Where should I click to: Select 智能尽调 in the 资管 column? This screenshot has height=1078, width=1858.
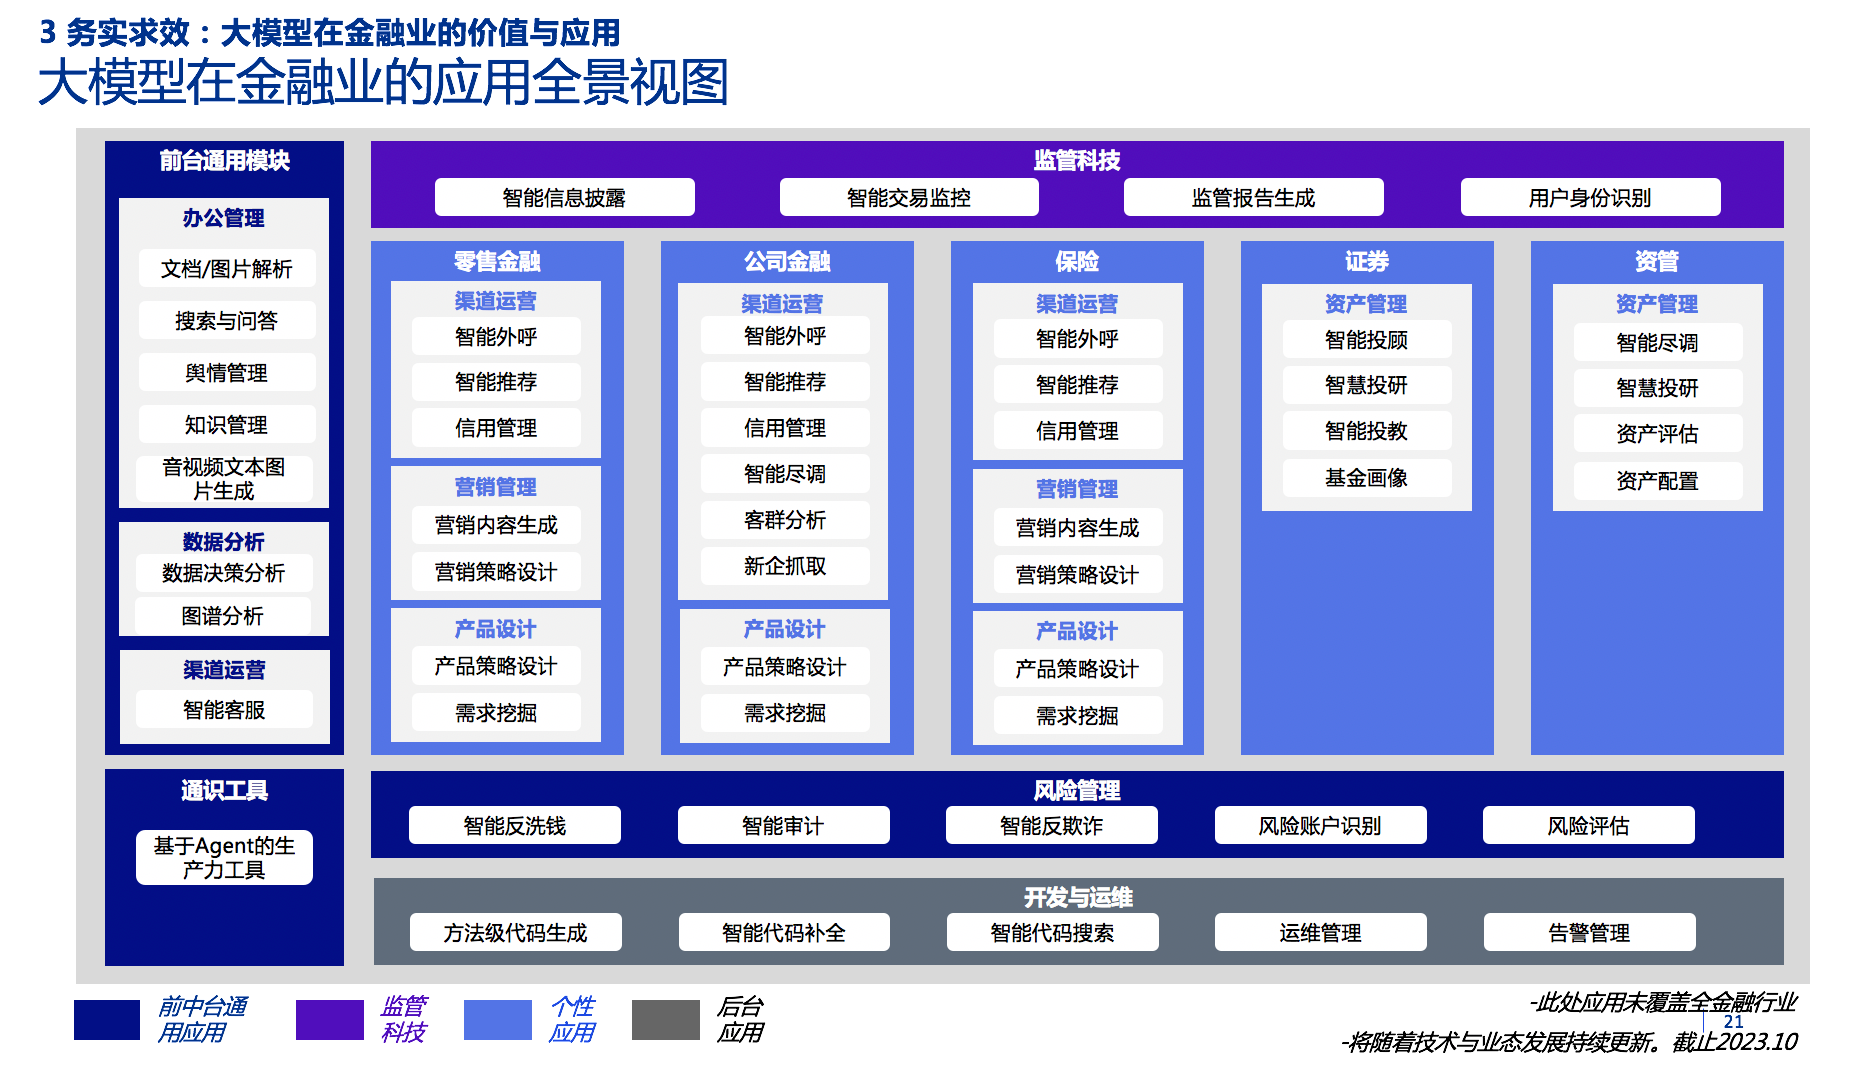point(1658,342)
